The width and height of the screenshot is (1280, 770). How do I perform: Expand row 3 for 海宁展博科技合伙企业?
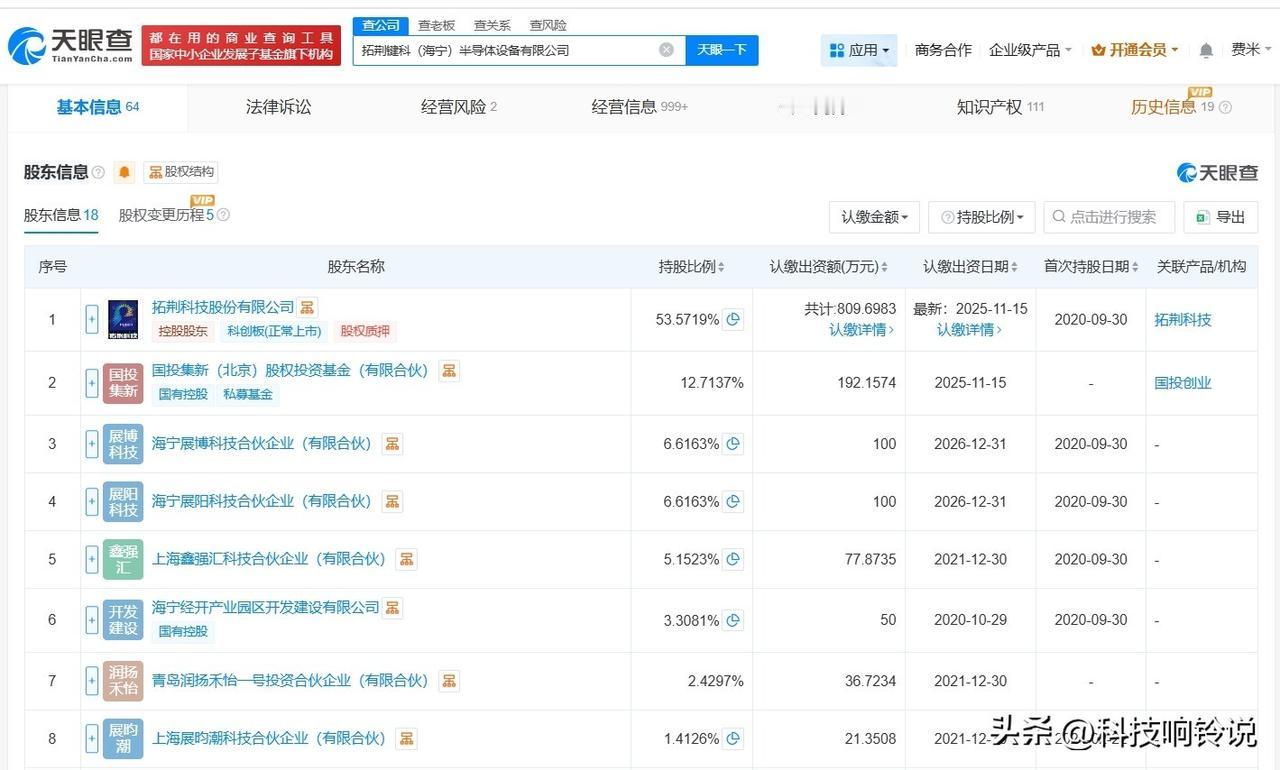coord(92,444)
